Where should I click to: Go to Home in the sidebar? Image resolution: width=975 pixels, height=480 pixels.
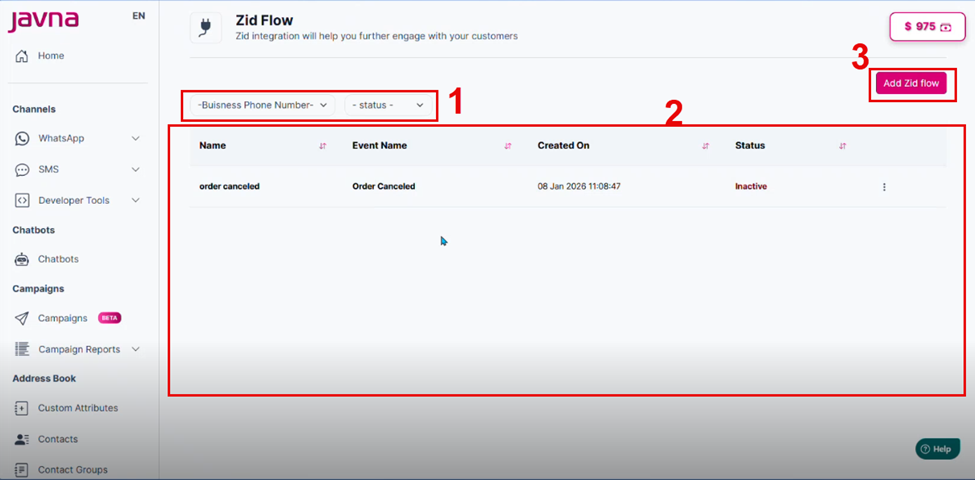pyautogui.click(x=51, y=56)
